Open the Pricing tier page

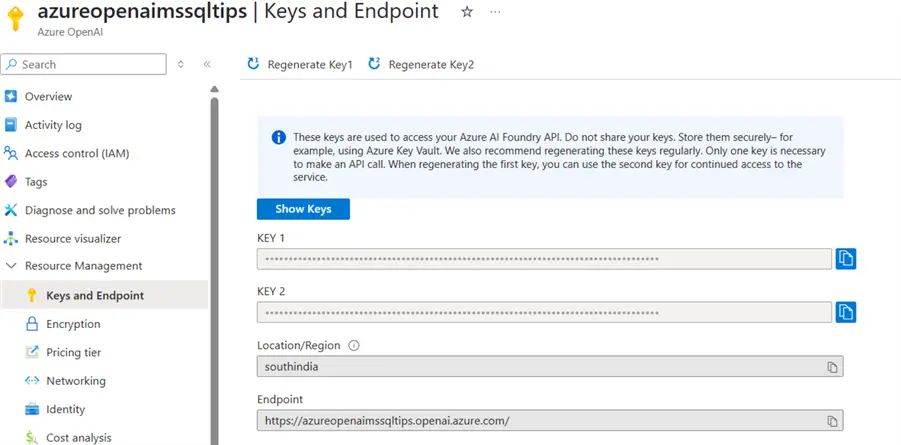74,352
